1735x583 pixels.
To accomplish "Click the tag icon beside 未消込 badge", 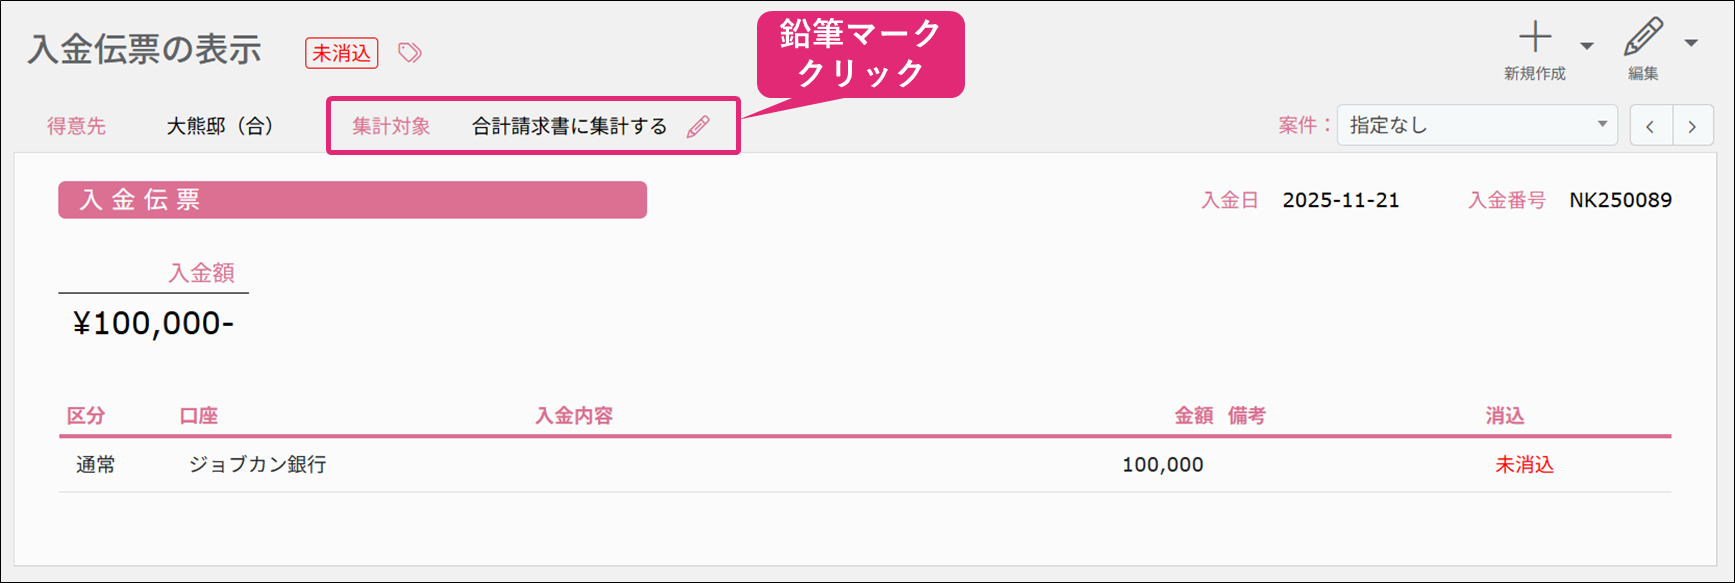I will (x=410, y=53).
